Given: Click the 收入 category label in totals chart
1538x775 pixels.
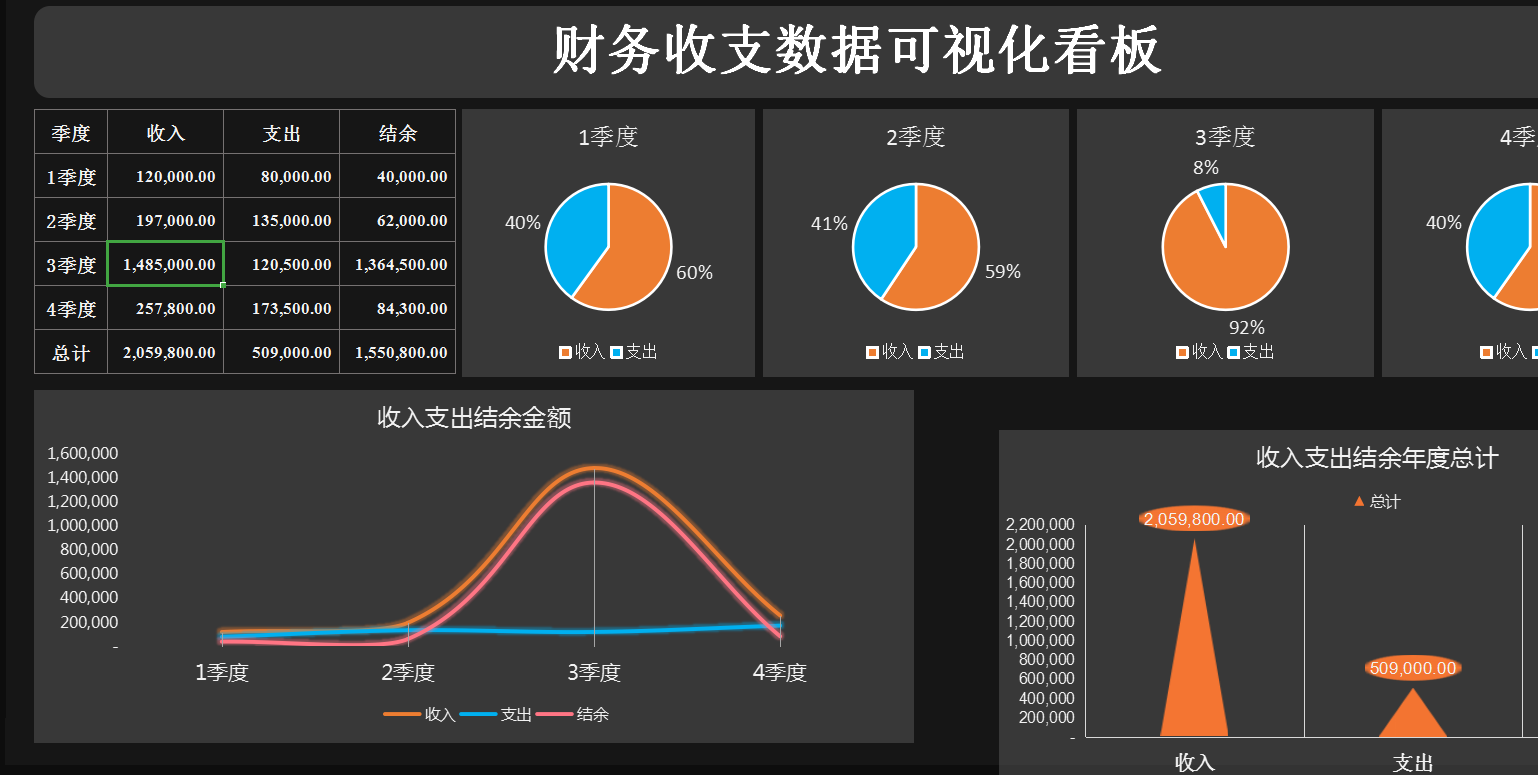Looking at the screenshot, I should click(x=1194, y=763).
